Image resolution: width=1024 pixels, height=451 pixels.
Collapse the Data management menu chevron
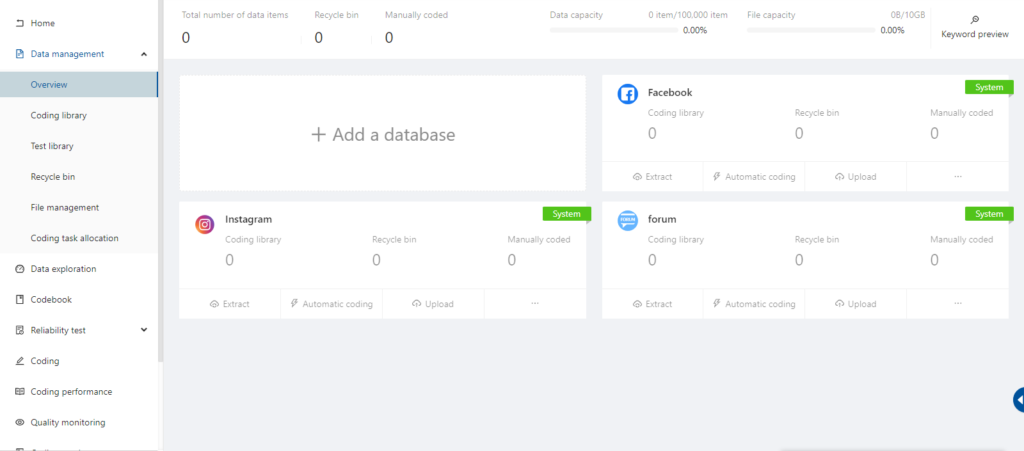click(x=144, y=54)
